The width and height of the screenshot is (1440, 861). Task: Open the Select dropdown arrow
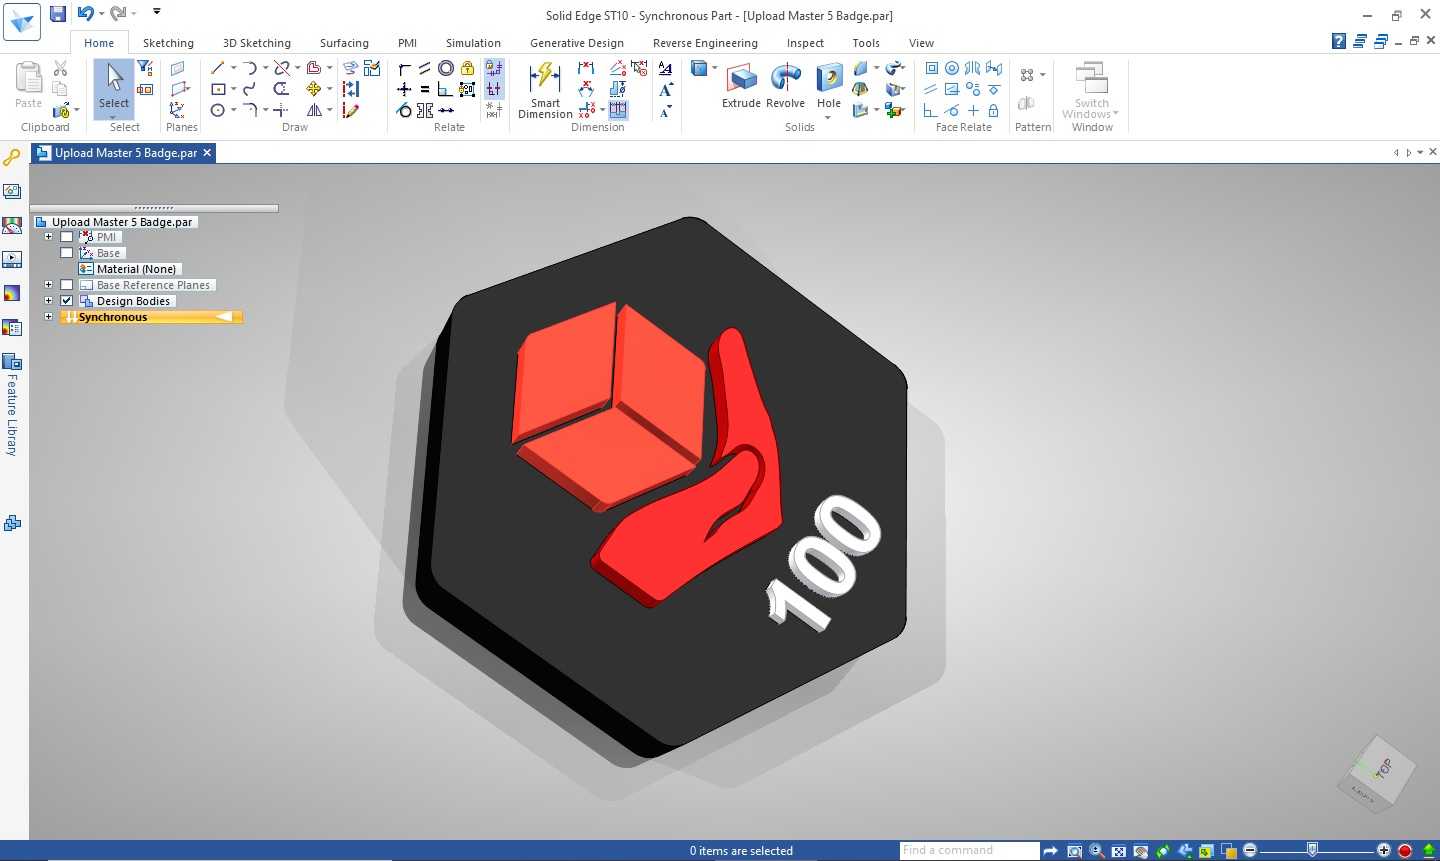point(113,116)
